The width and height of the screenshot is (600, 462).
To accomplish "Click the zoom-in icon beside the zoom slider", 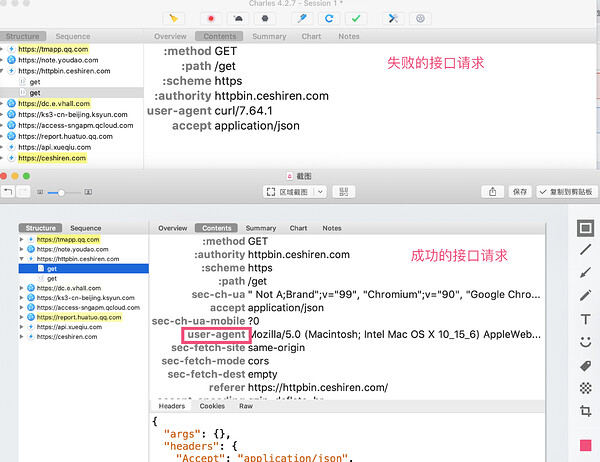I will click(88, 192).
